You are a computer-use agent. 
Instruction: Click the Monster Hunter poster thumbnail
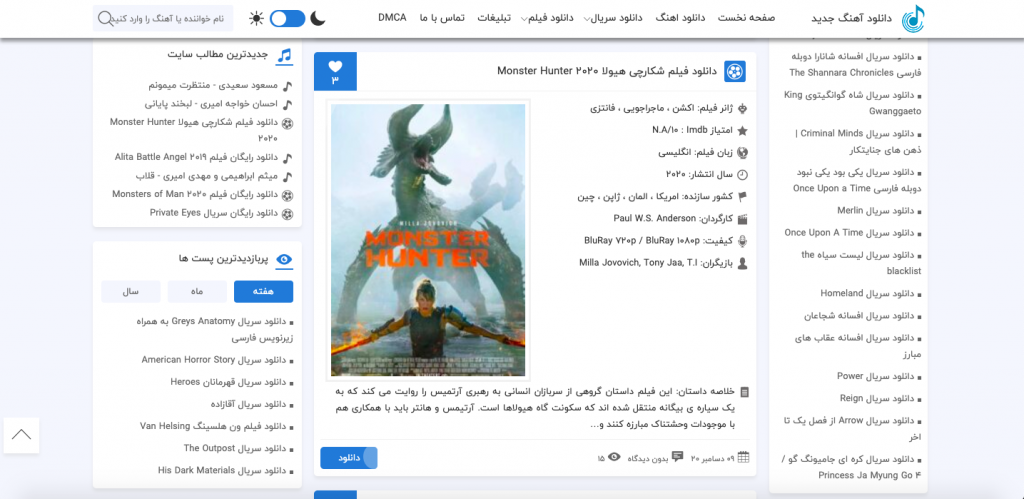click(428, 240)
